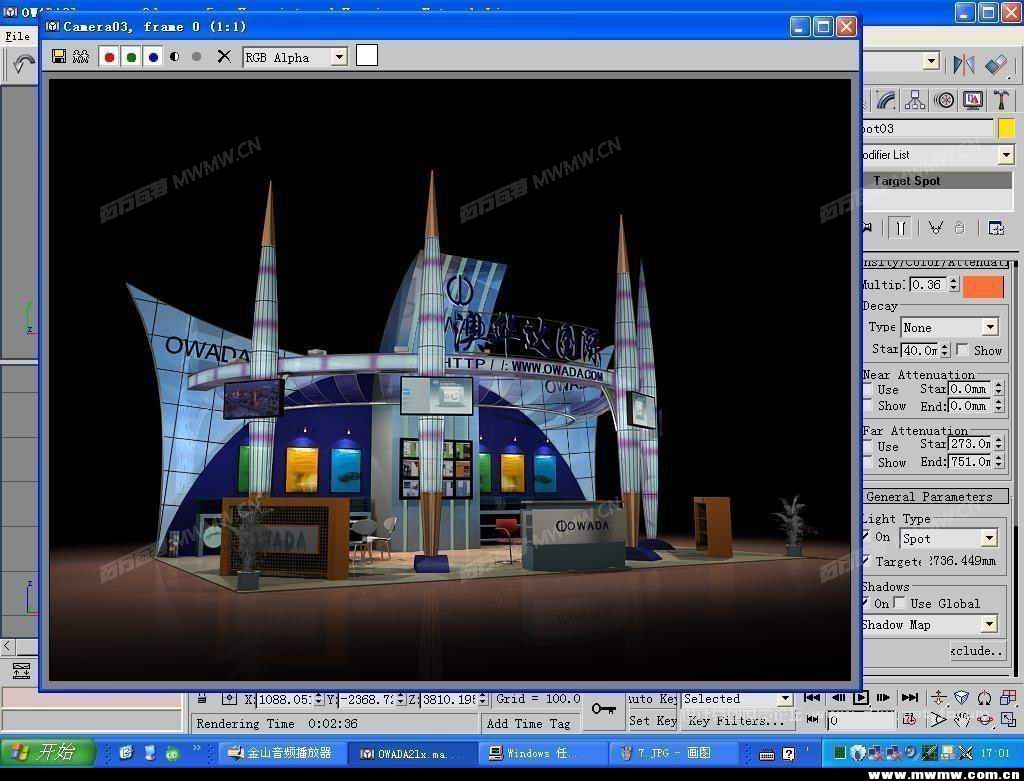Clone the rendered frame window
Image resolution: width=1024 pixels, height=781 pixels.
[81, 57]
